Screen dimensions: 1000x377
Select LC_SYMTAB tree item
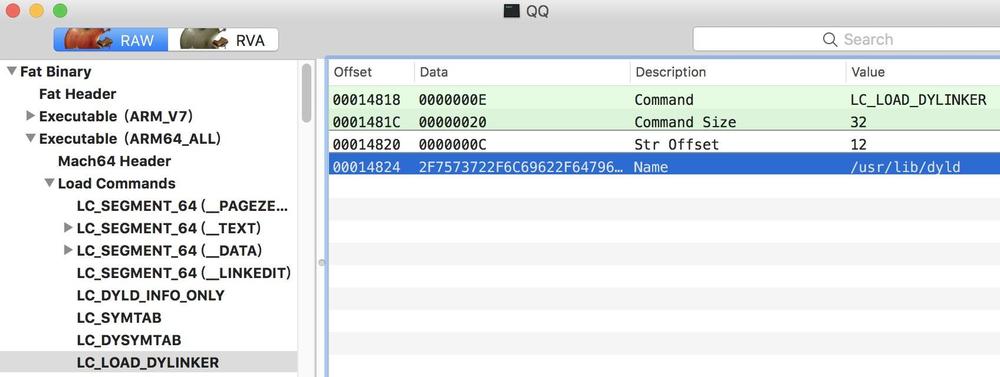119,318
